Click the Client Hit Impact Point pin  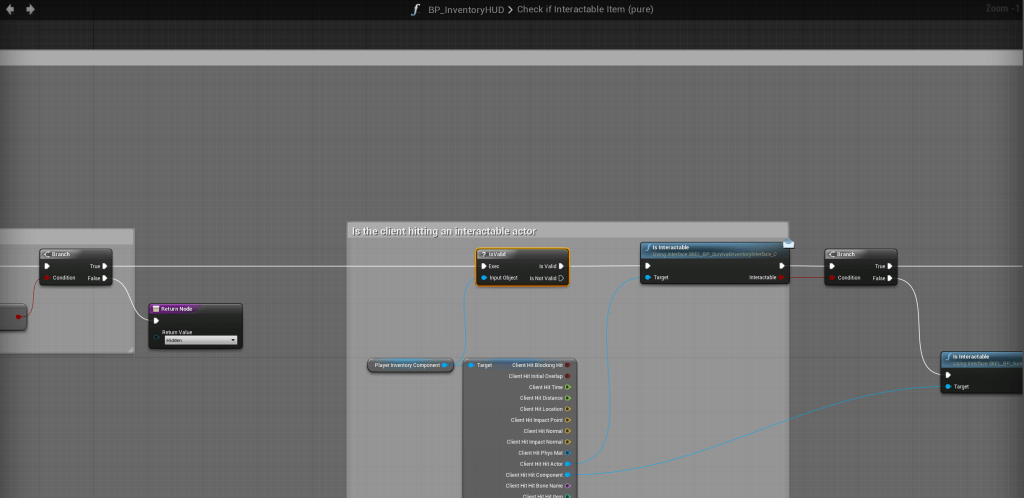568,420
